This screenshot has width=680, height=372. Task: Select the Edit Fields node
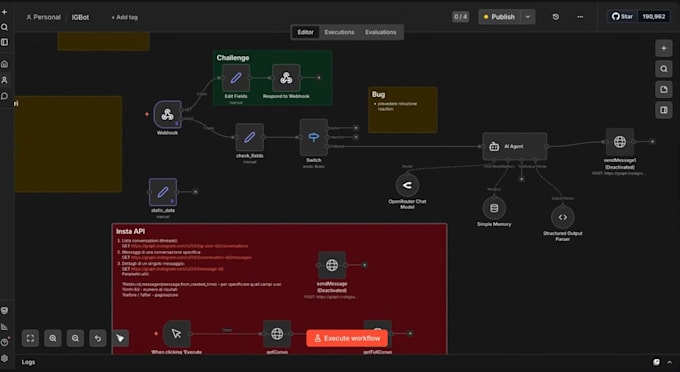point(236,78)
